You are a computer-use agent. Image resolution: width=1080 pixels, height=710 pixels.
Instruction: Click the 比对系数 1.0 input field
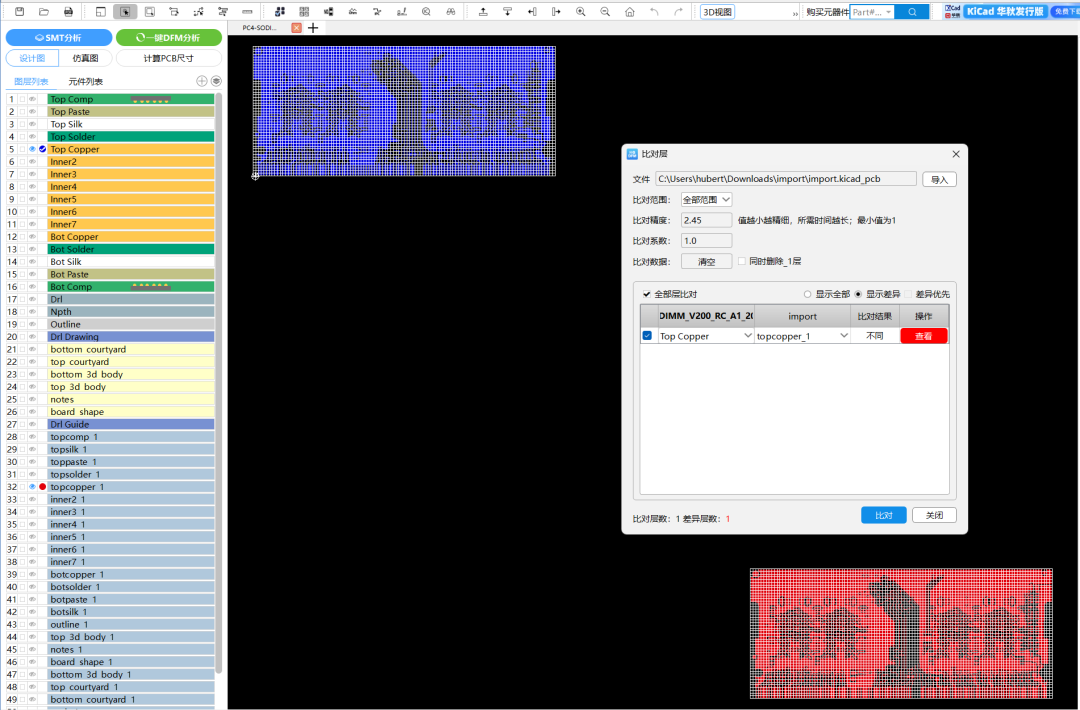[x=706, y=241]
